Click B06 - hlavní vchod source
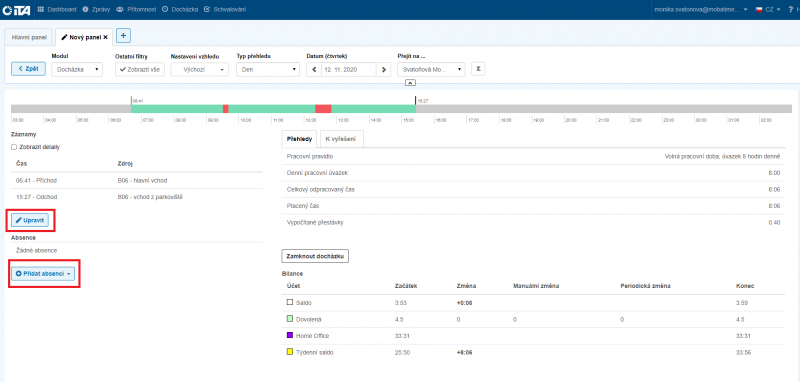Image resolution: width=800 pixels, height=382 pixels. tap(142, 180)
